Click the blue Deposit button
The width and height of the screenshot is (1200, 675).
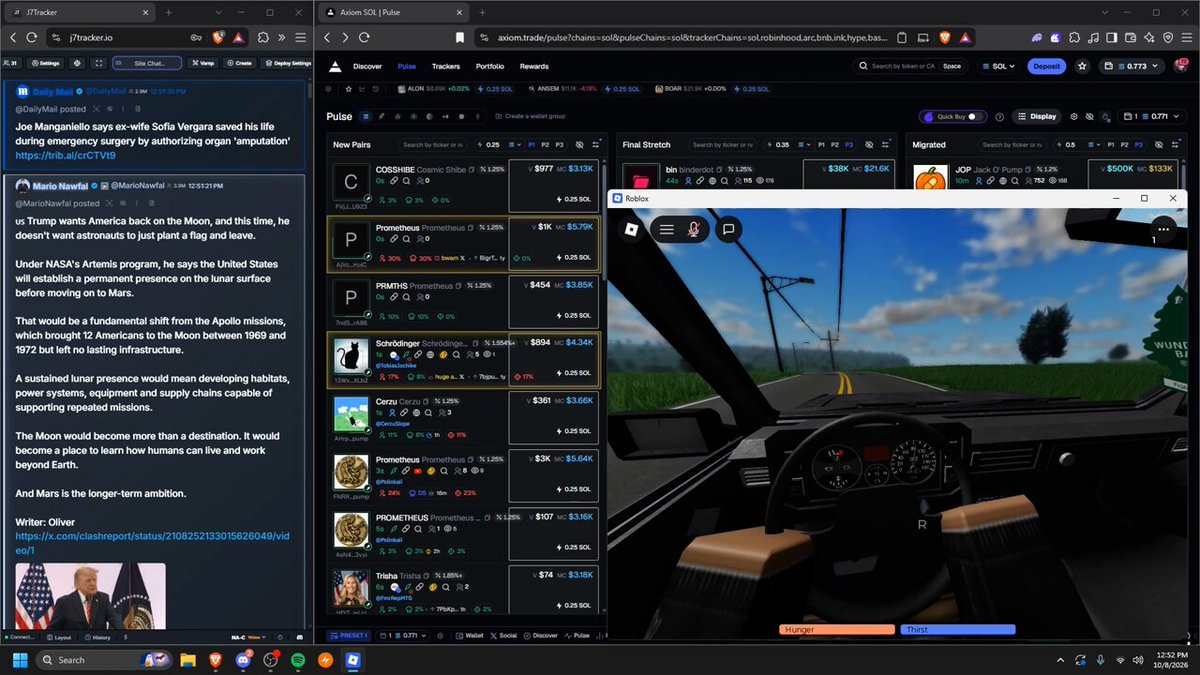1046,66
